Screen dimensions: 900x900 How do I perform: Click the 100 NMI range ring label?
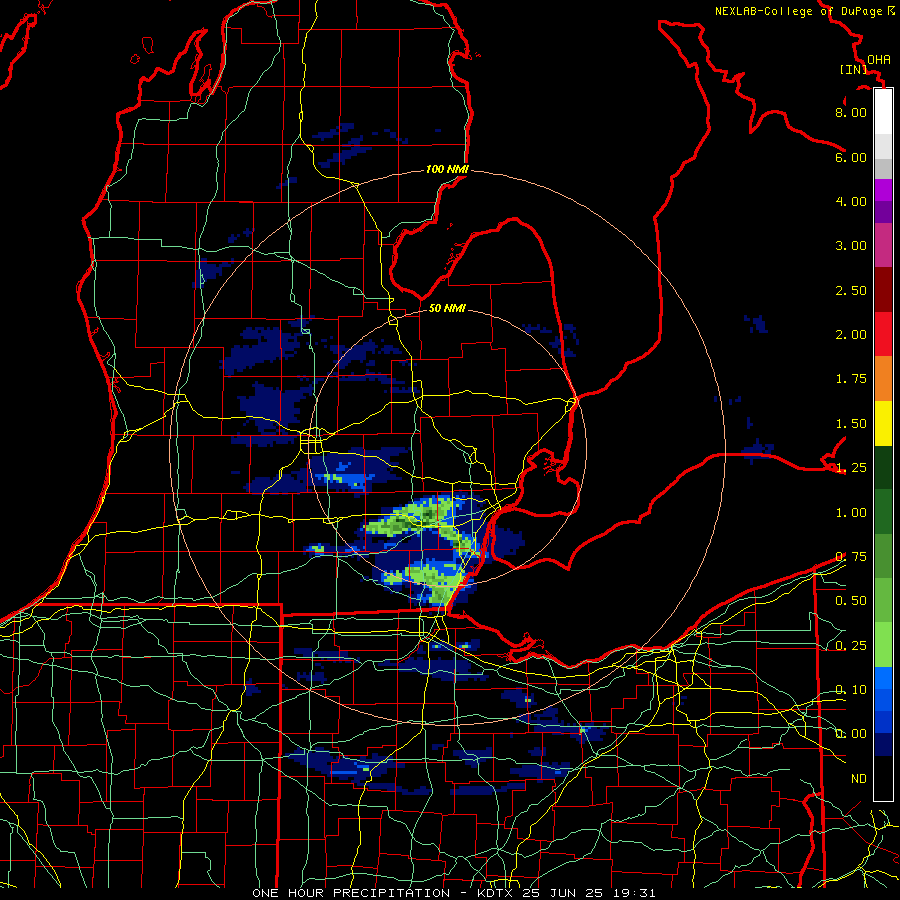click(447, 169)
